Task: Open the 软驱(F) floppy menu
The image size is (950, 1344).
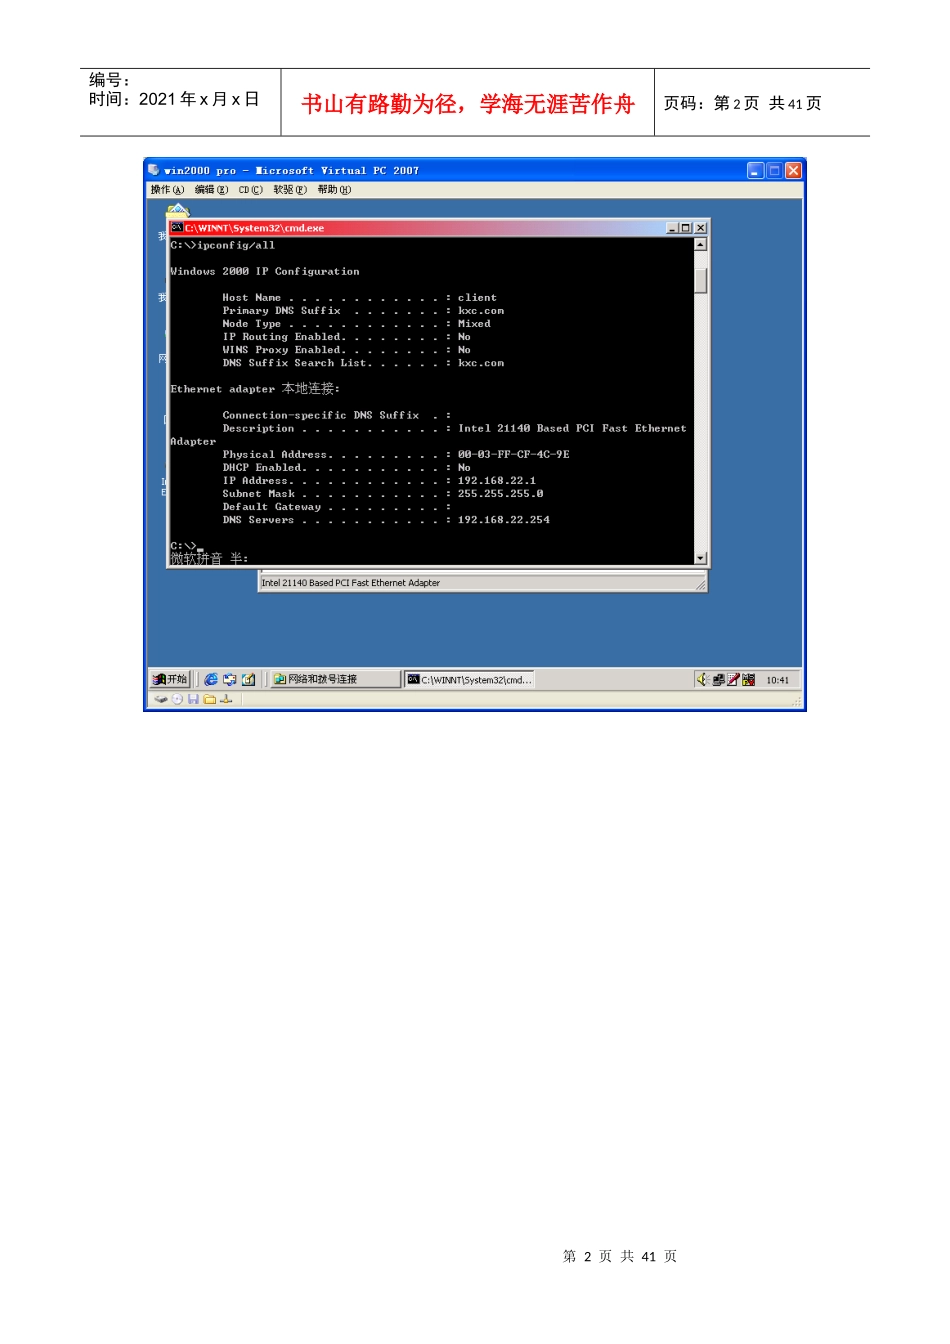Action: pos(290,190)
